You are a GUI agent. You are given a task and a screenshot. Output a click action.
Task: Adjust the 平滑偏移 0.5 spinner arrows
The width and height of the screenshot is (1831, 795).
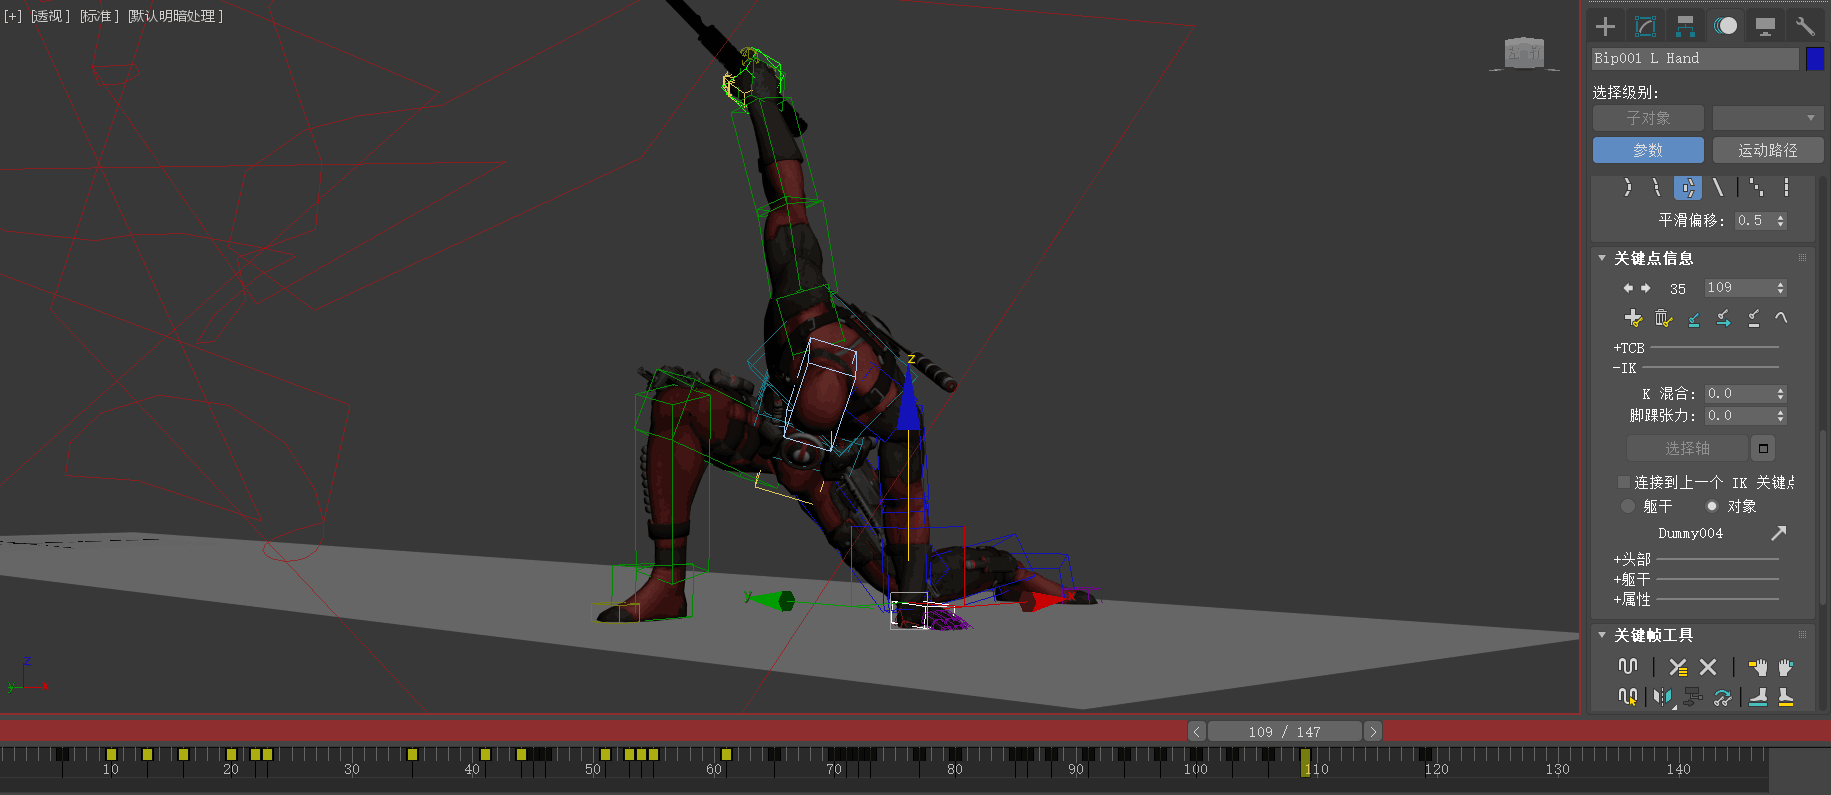coord(1781,221)
